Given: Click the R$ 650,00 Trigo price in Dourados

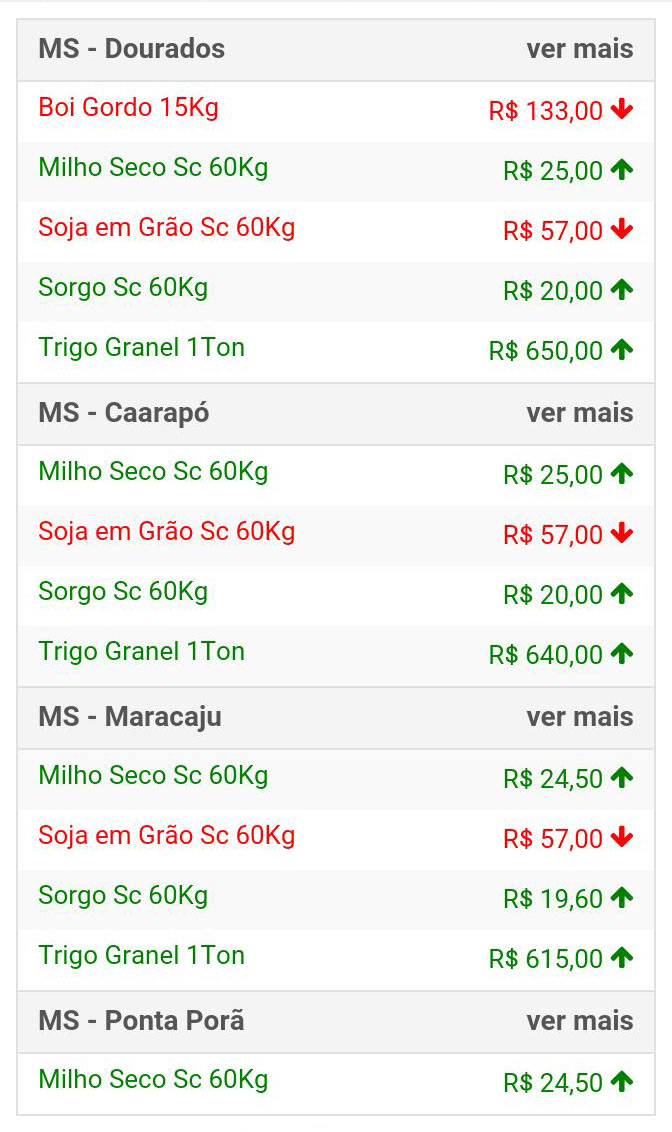Looking at the screenshot, I should click(546, 351).
